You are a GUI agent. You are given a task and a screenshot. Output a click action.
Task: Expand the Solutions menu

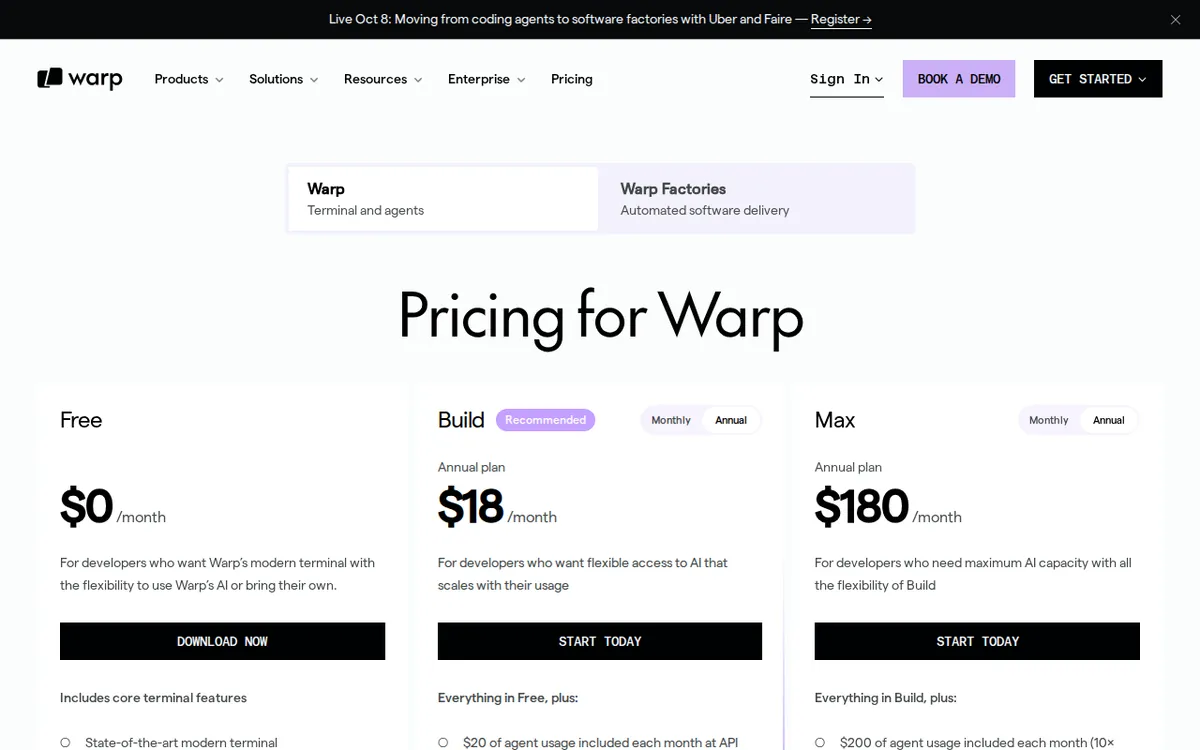pyautogui.click(x=284, y=79)
